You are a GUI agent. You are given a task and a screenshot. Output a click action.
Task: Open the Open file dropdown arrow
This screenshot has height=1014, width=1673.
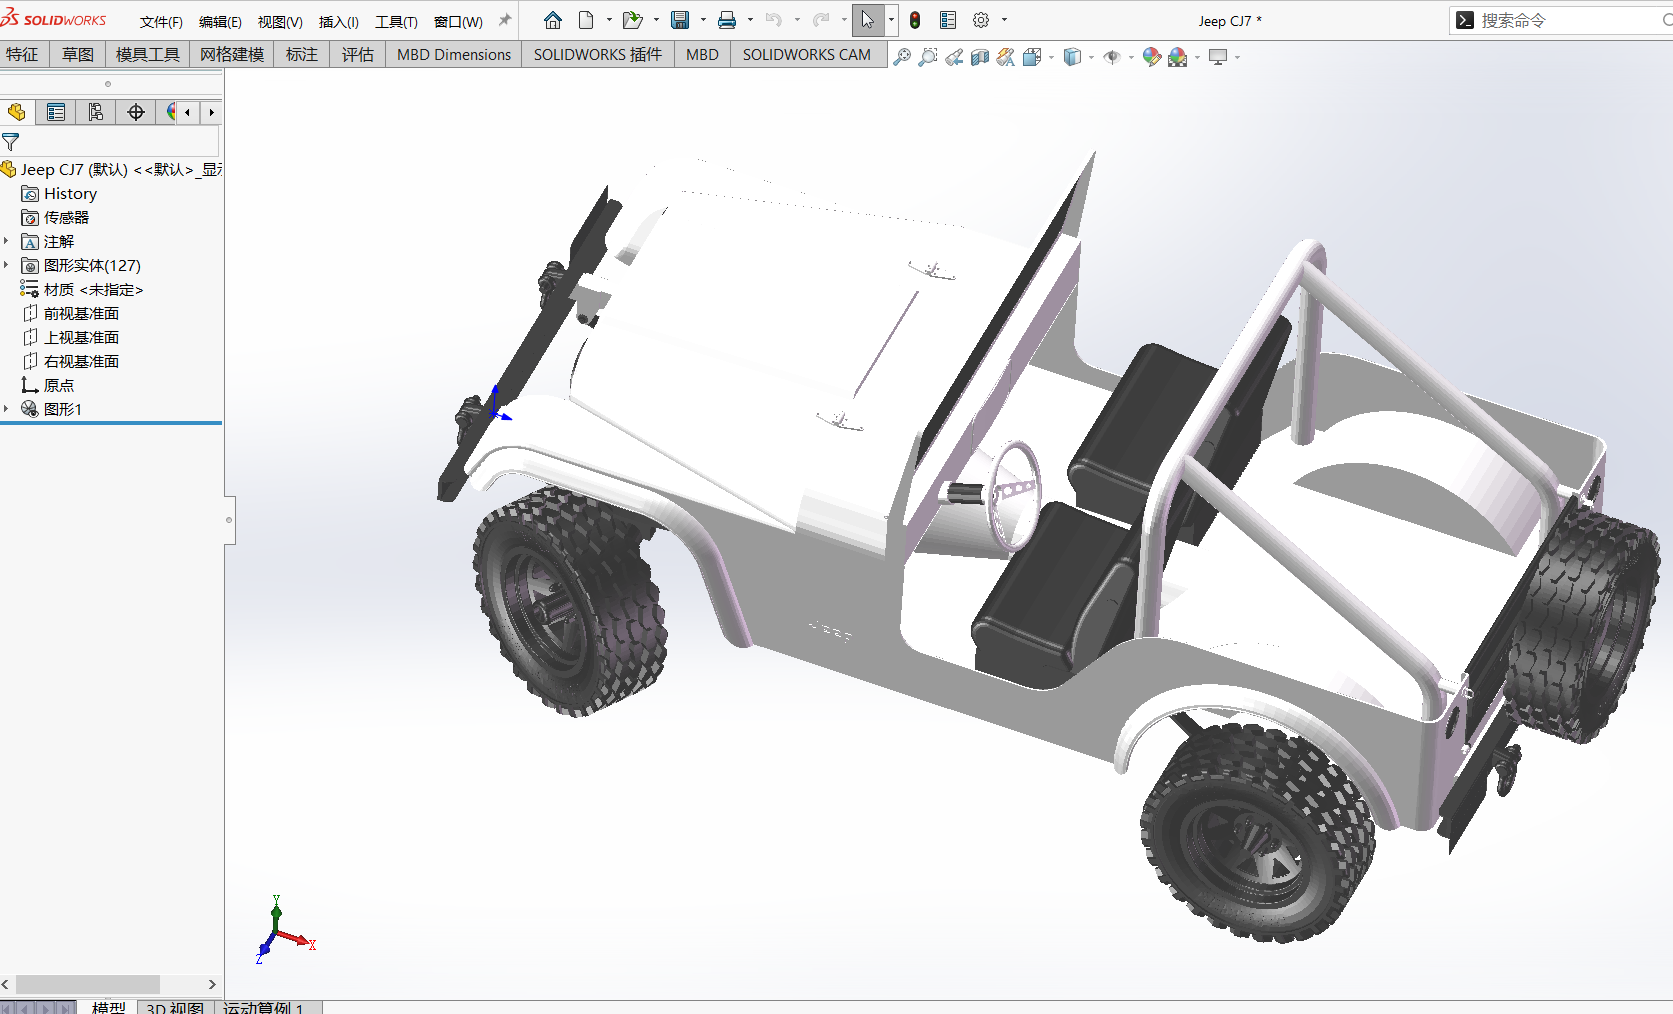pyautogui.click(x=656, y=20)
